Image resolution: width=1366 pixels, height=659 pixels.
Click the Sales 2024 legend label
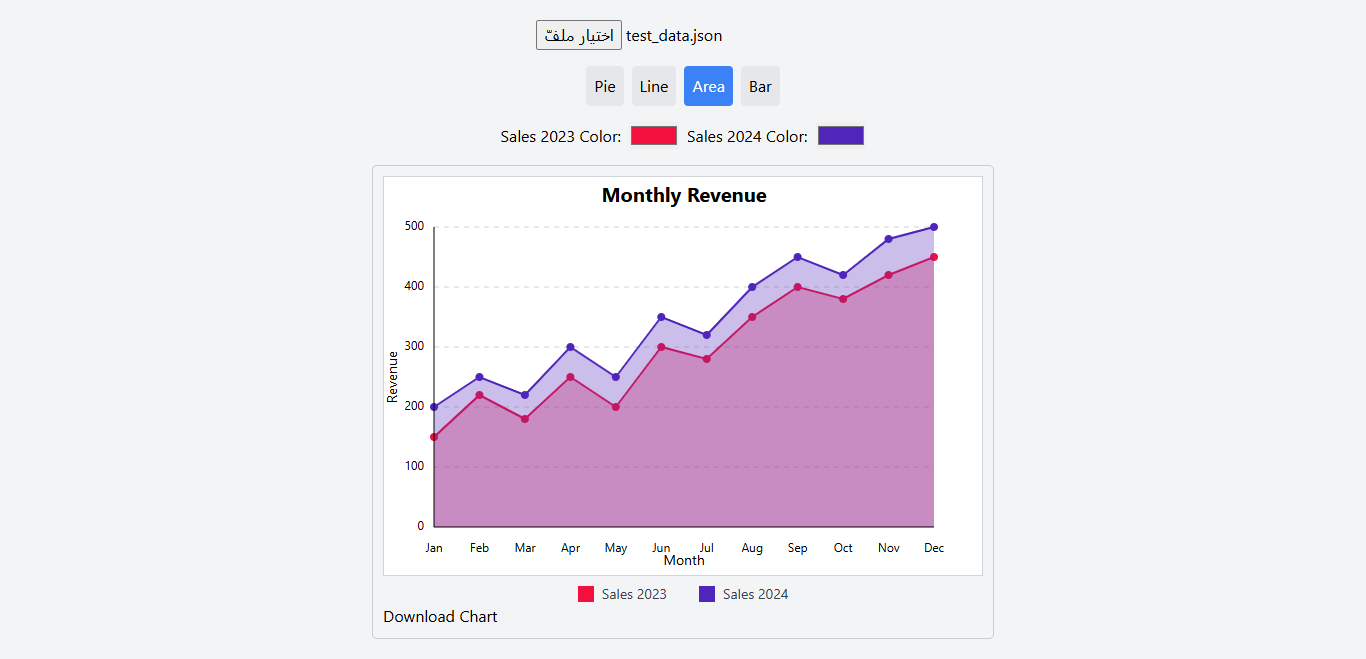point(755,594)
